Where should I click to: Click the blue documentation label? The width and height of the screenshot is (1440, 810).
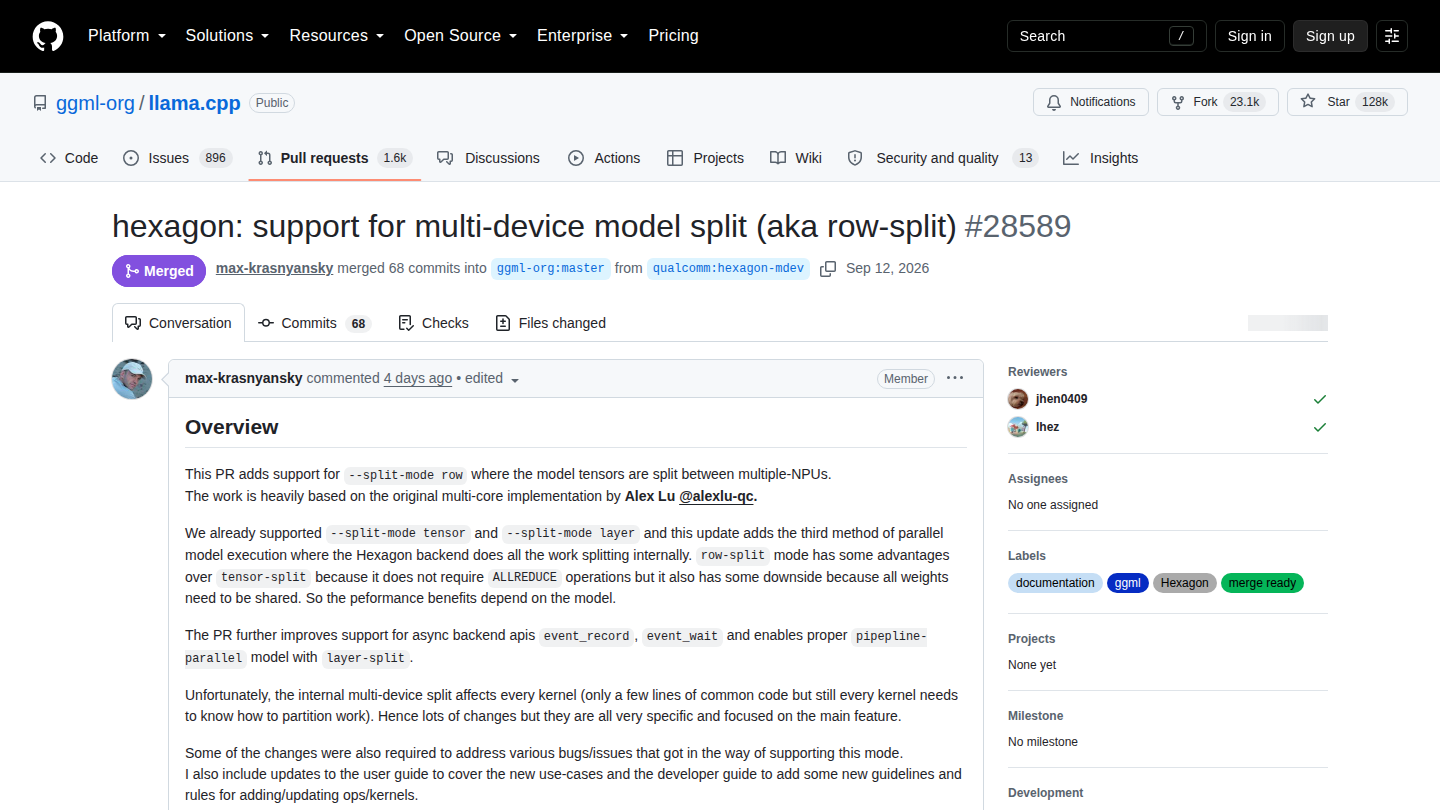(1055, 583)
